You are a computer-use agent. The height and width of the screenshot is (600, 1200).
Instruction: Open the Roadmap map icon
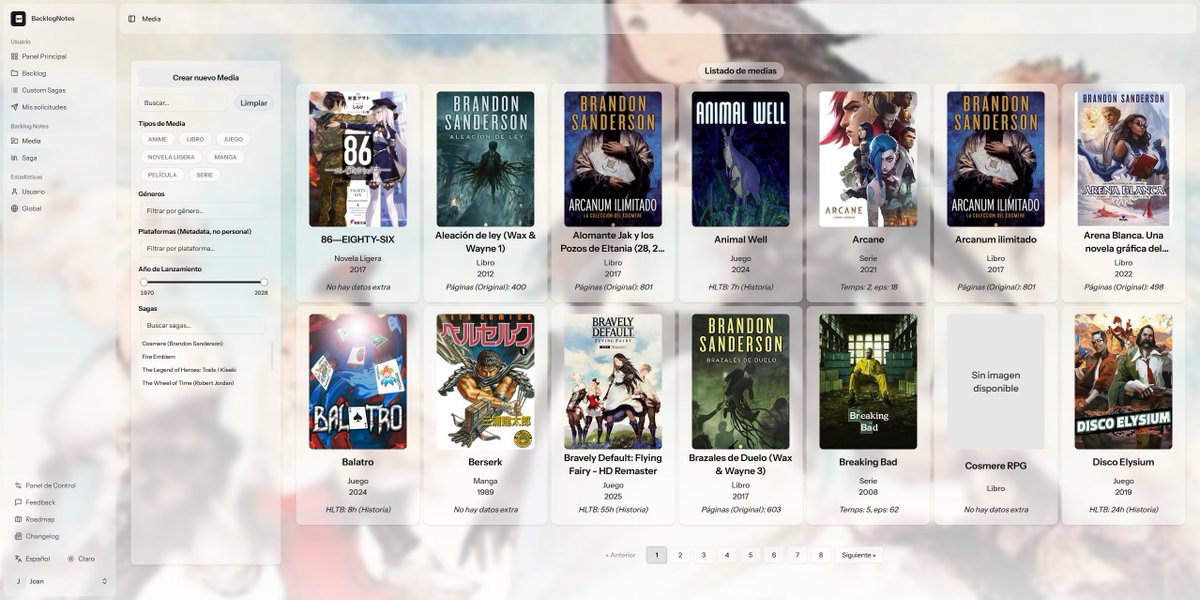tap(18, 520)
